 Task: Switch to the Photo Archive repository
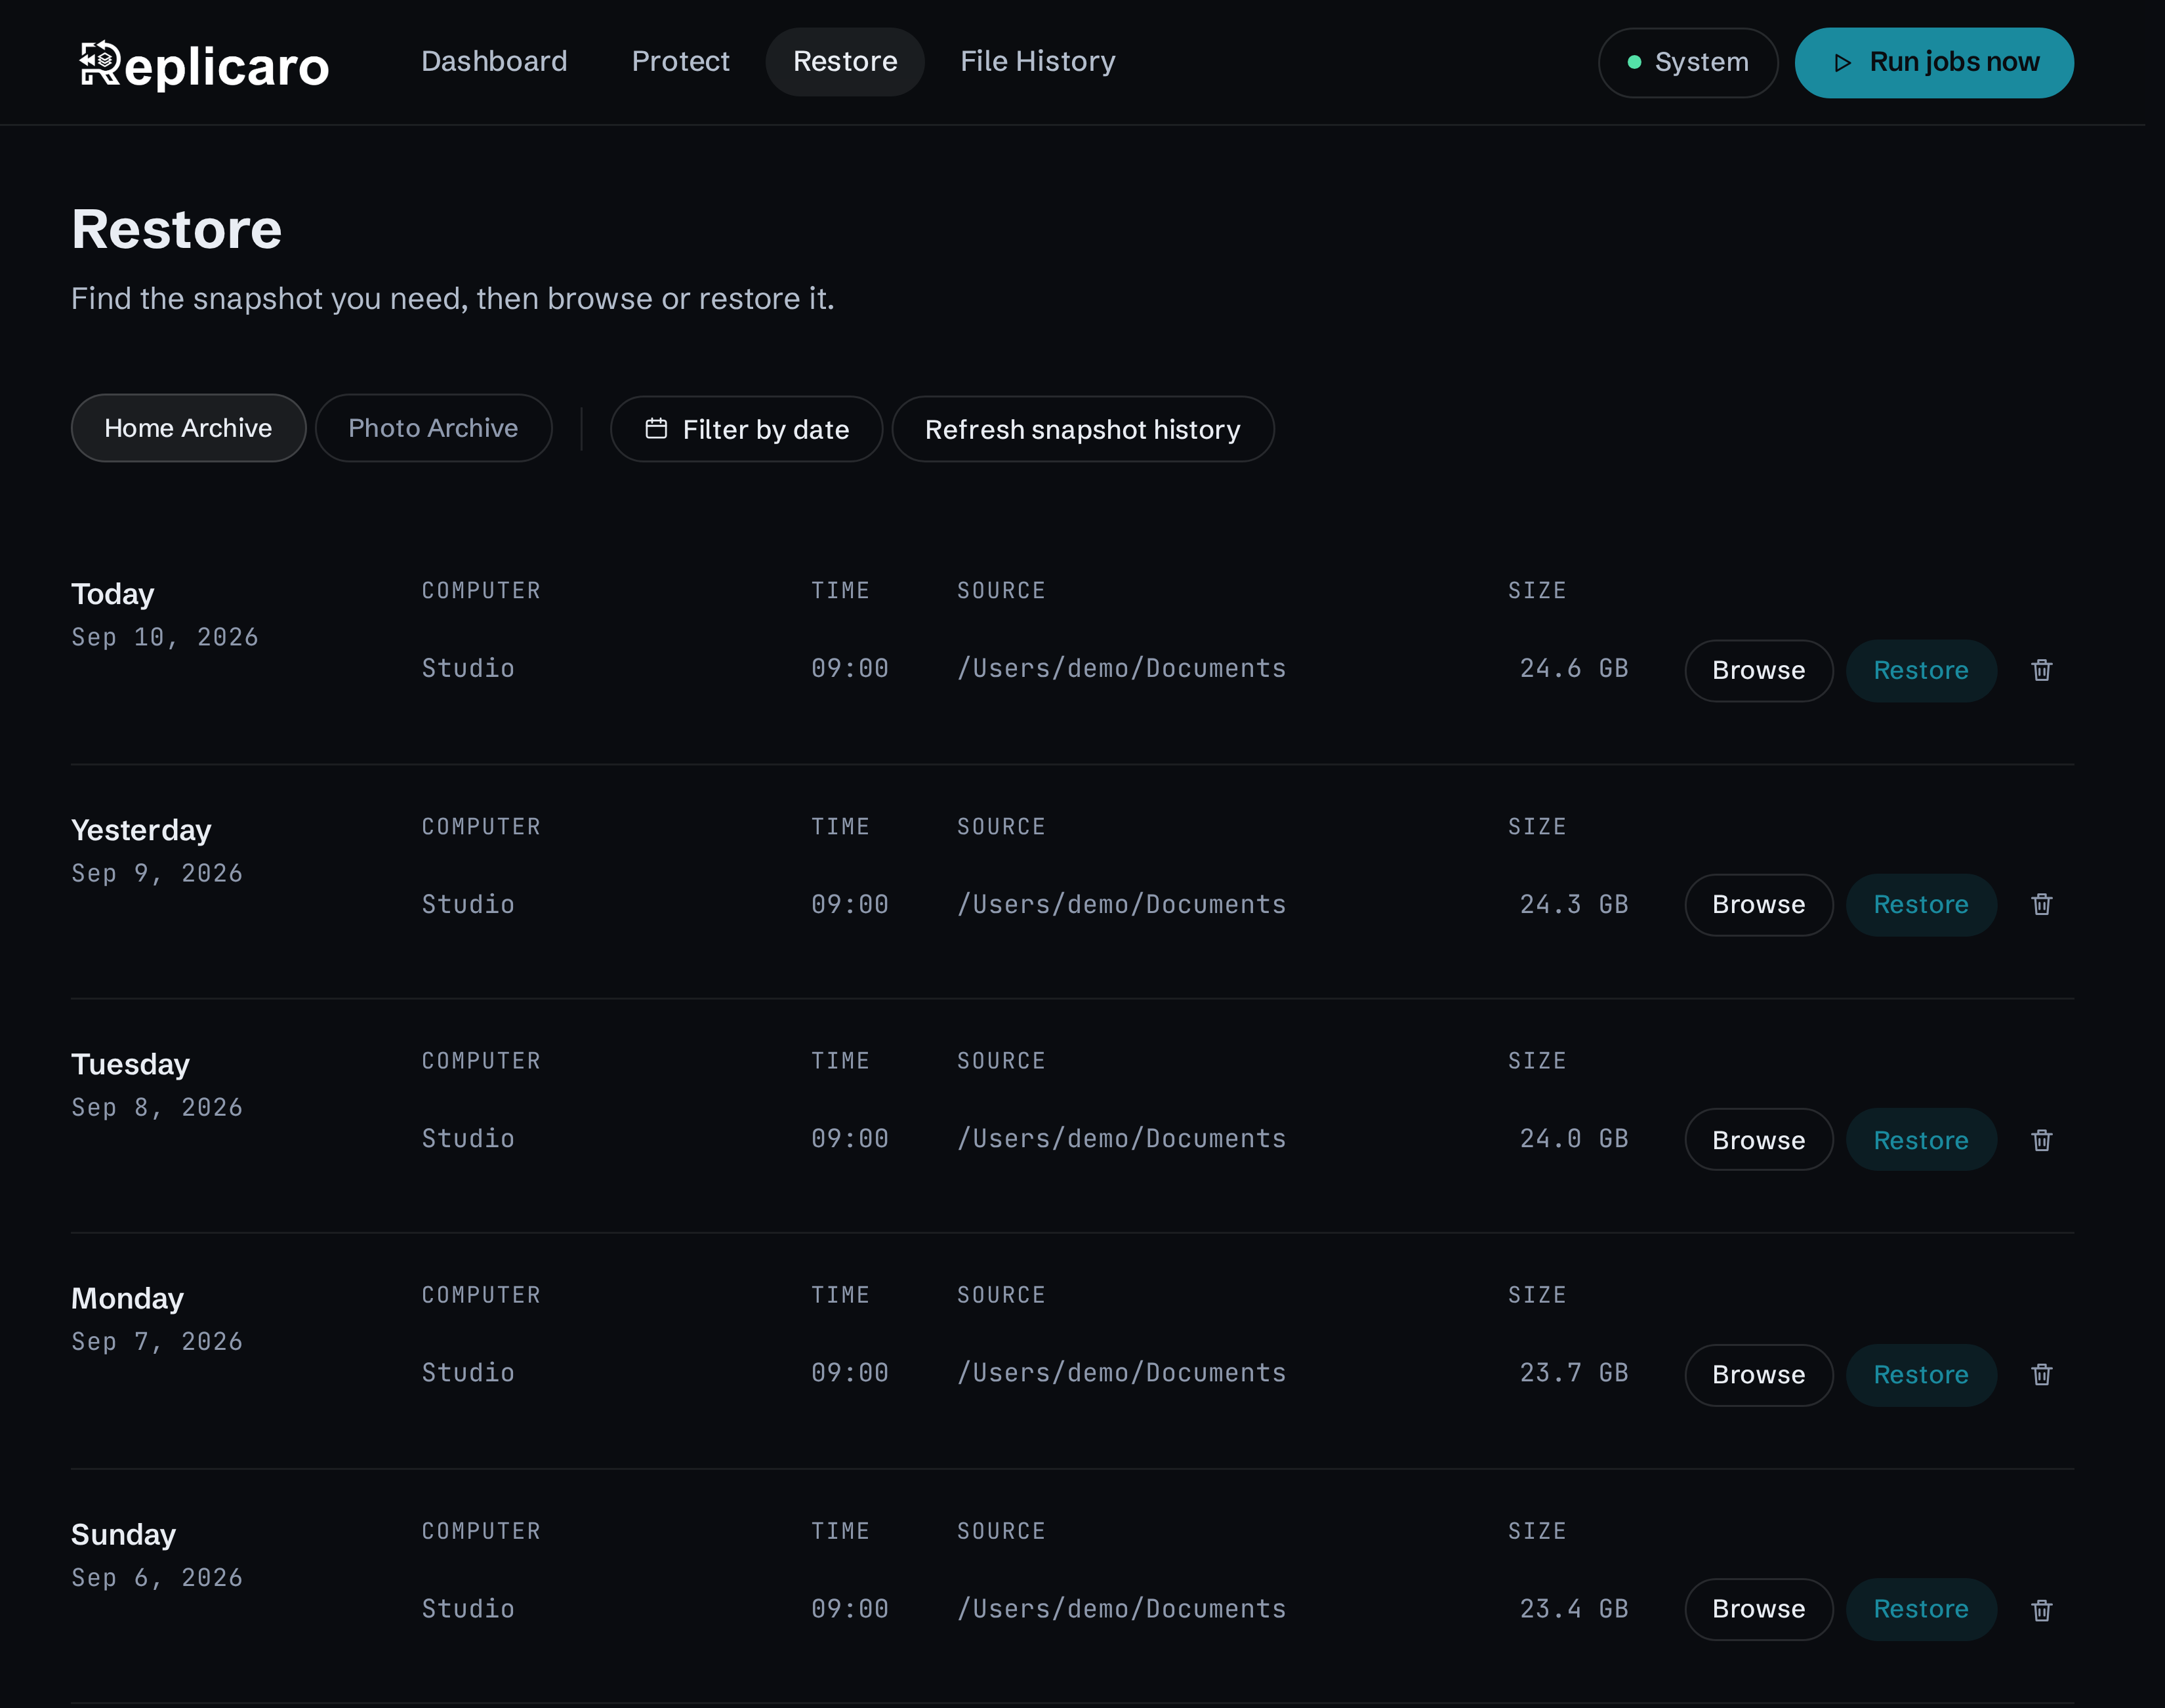[433, 428]
